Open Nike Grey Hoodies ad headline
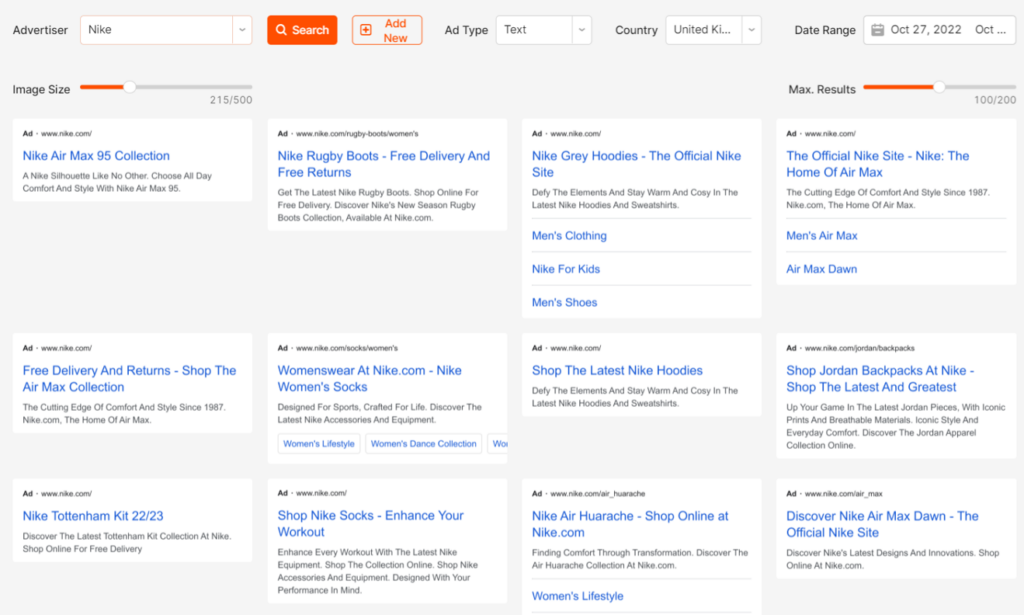The width and height of the screenshot is (1024, 615). pos(636,164)
